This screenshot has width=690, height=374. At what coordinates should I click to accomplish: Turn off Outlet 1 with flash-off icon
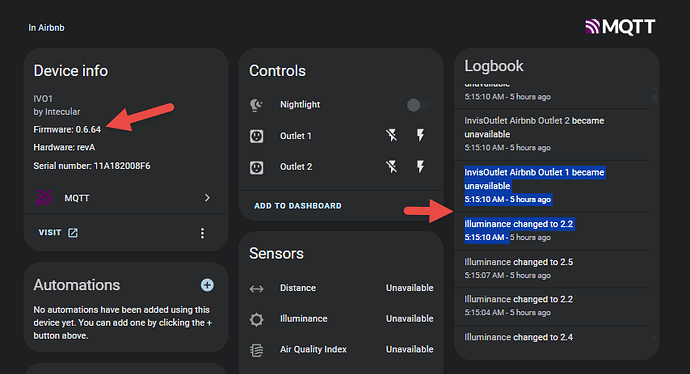click(391, 135)
